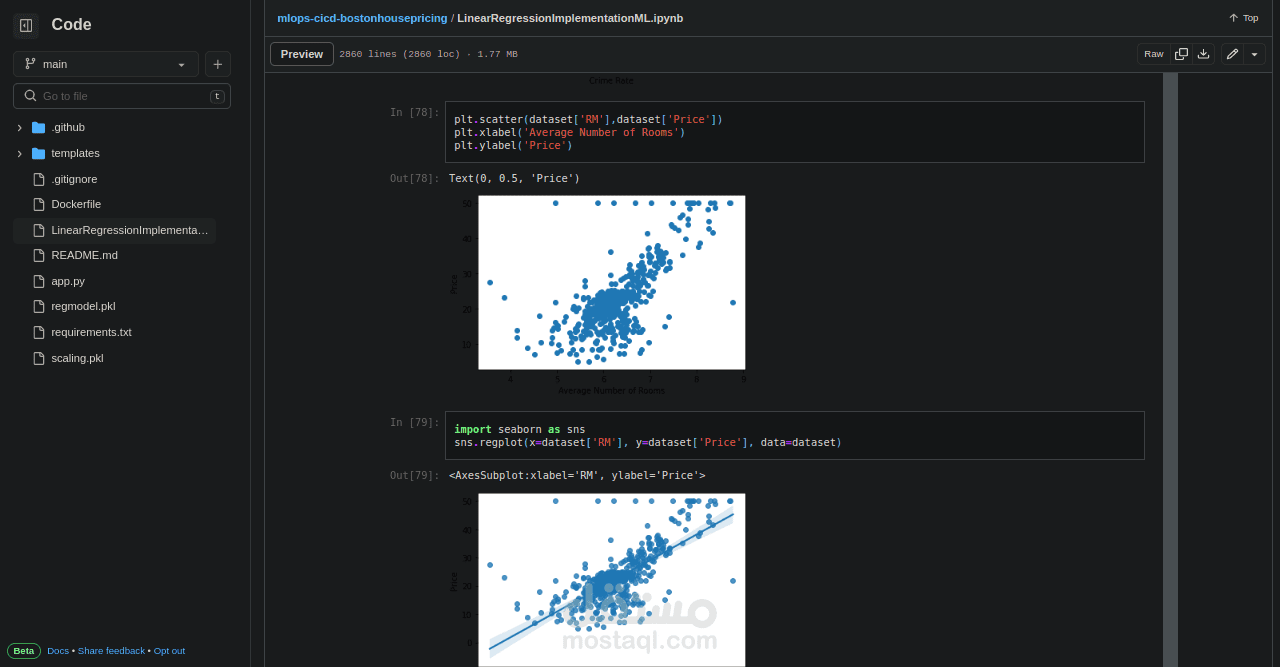Open the Share feedback link
Viewport: 1280px width, 667px height.
(111, 651)
